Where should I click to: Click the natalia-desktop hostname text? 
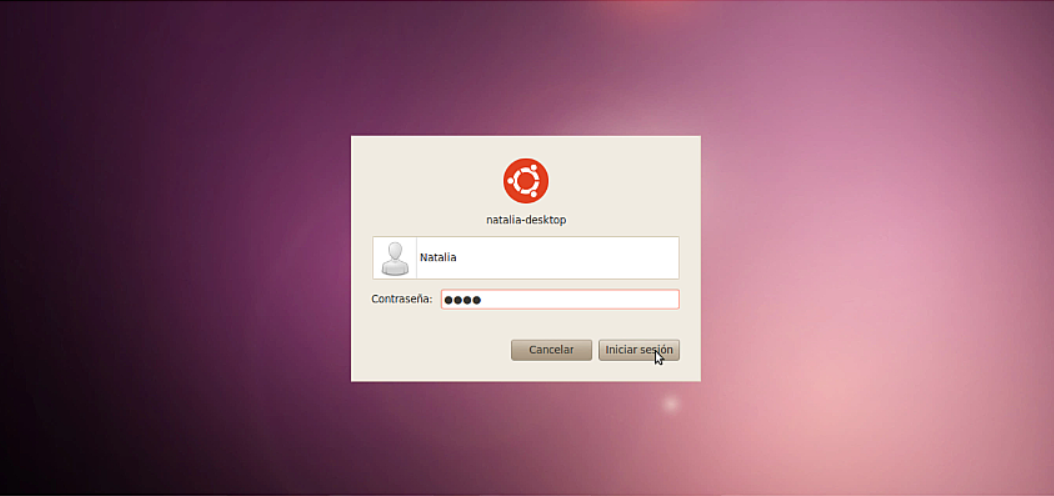[526, 220]
